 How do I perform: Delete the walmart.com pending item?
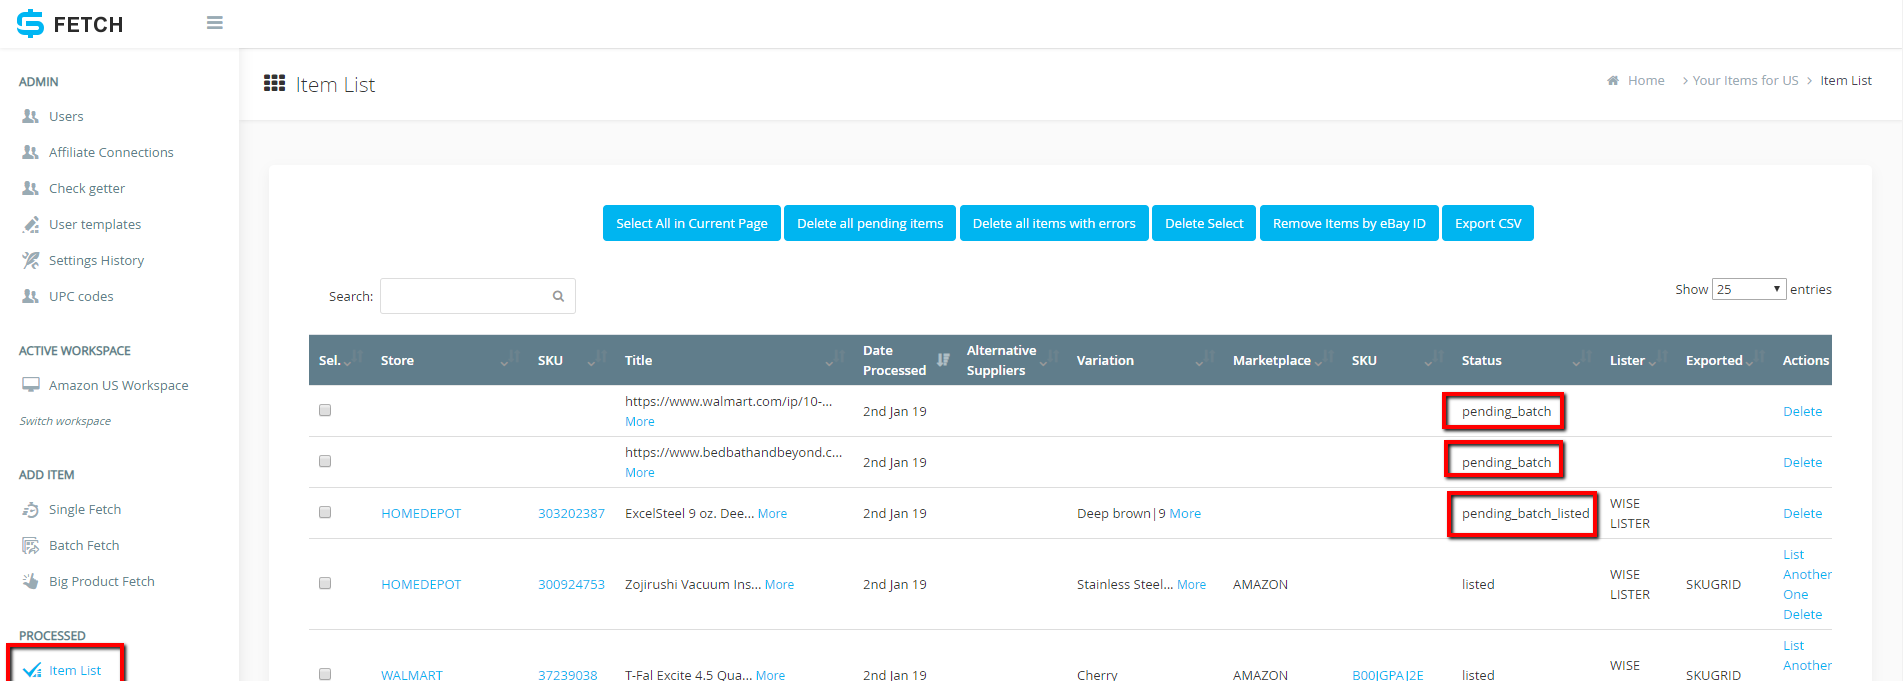tap(1802, 411)
